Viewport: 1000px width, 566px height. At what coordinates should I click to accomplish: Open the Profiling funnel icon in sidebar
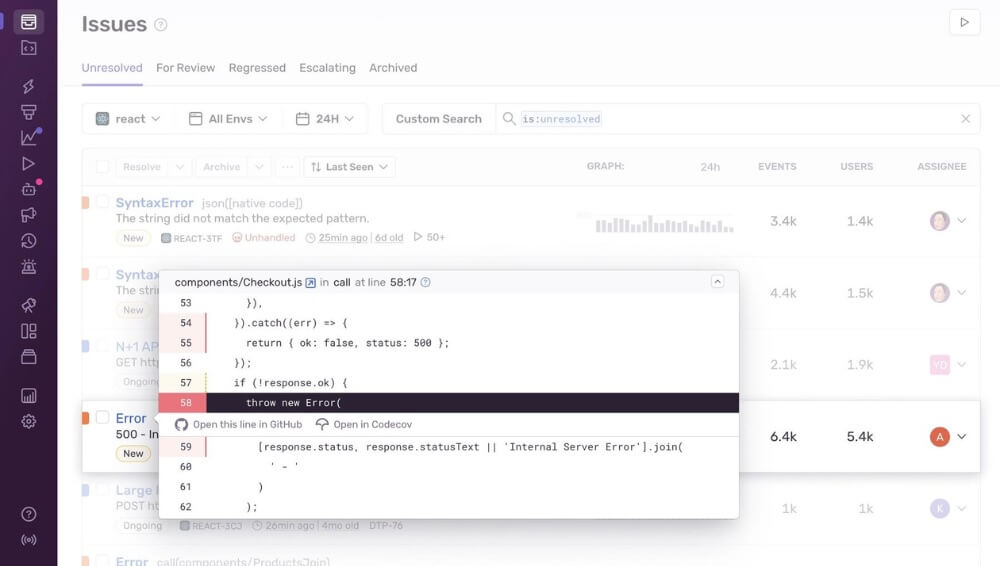(29, 112)
